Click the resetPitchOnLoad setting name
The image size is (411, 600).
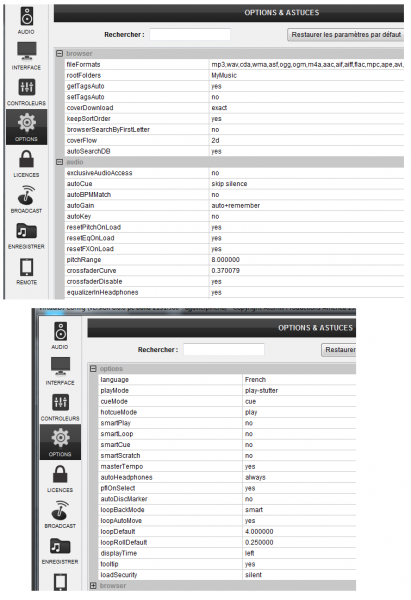click(94, 227)
